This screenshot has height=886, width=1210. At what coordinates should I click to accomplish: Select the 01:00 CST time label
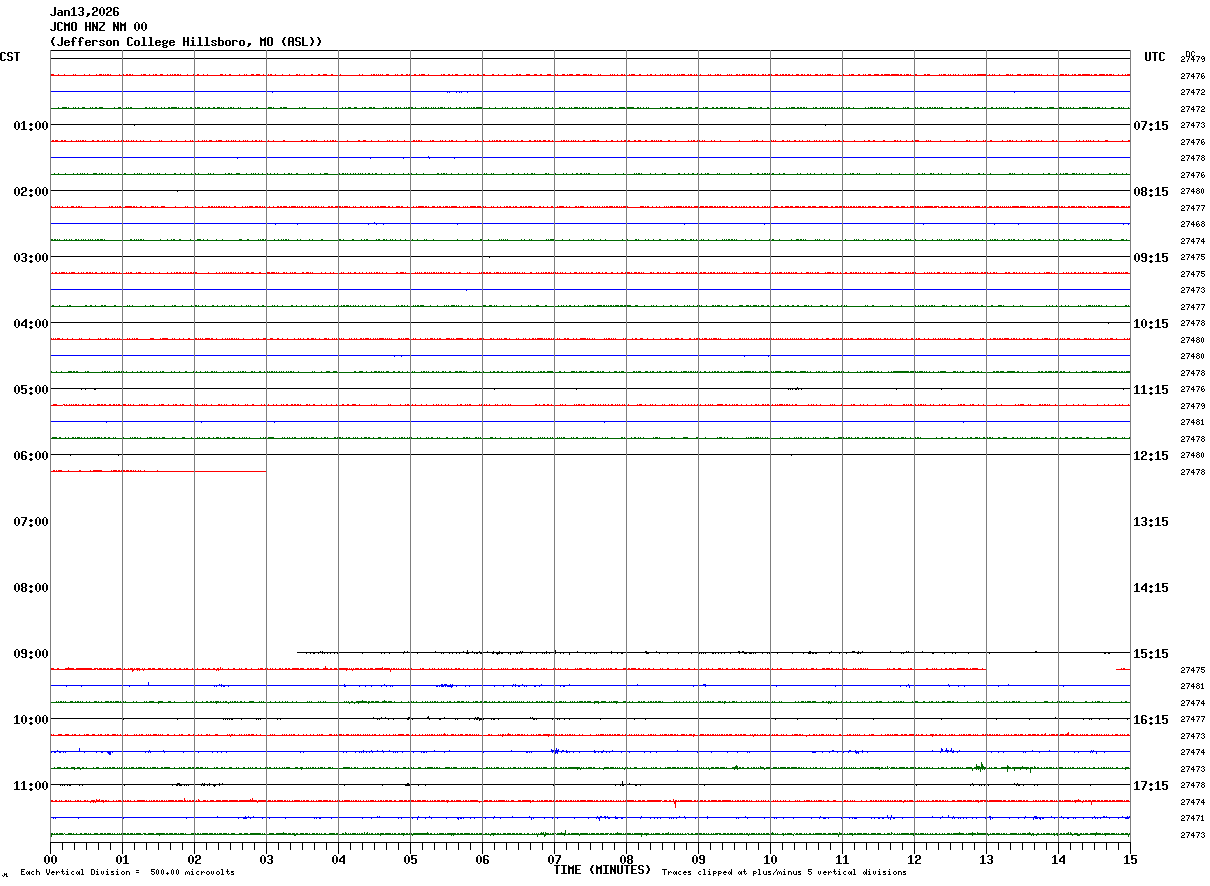[x=31, y=126]
